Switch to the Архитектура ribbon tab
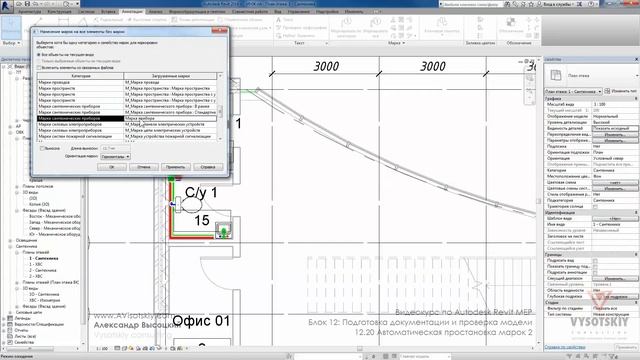This screenshot has height=360, width=640. pyautogui.click(x=29, y=12)
